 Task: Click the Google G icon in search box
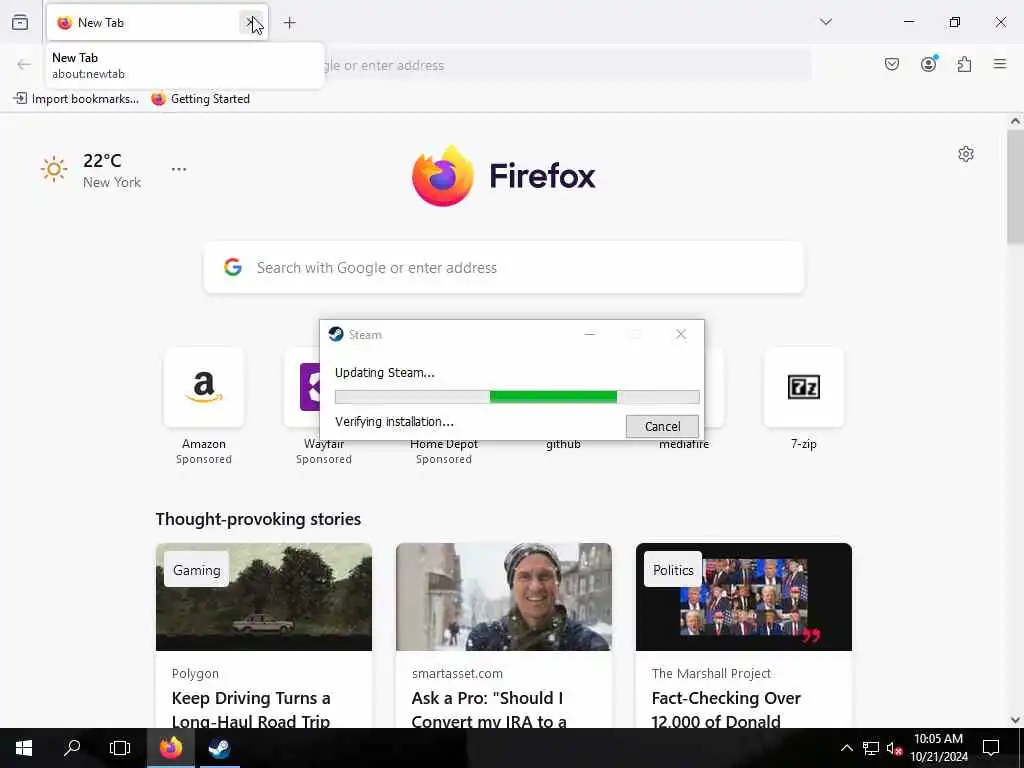[x=232, y=267]
